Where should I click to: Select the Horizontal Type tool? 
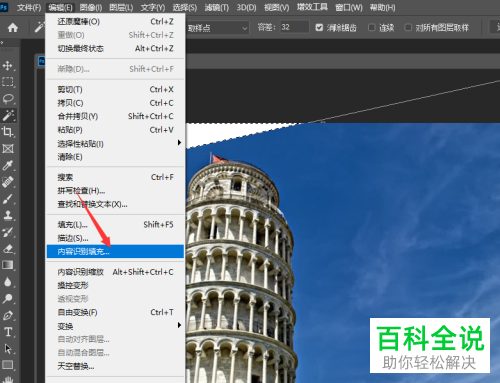point(8,332)
